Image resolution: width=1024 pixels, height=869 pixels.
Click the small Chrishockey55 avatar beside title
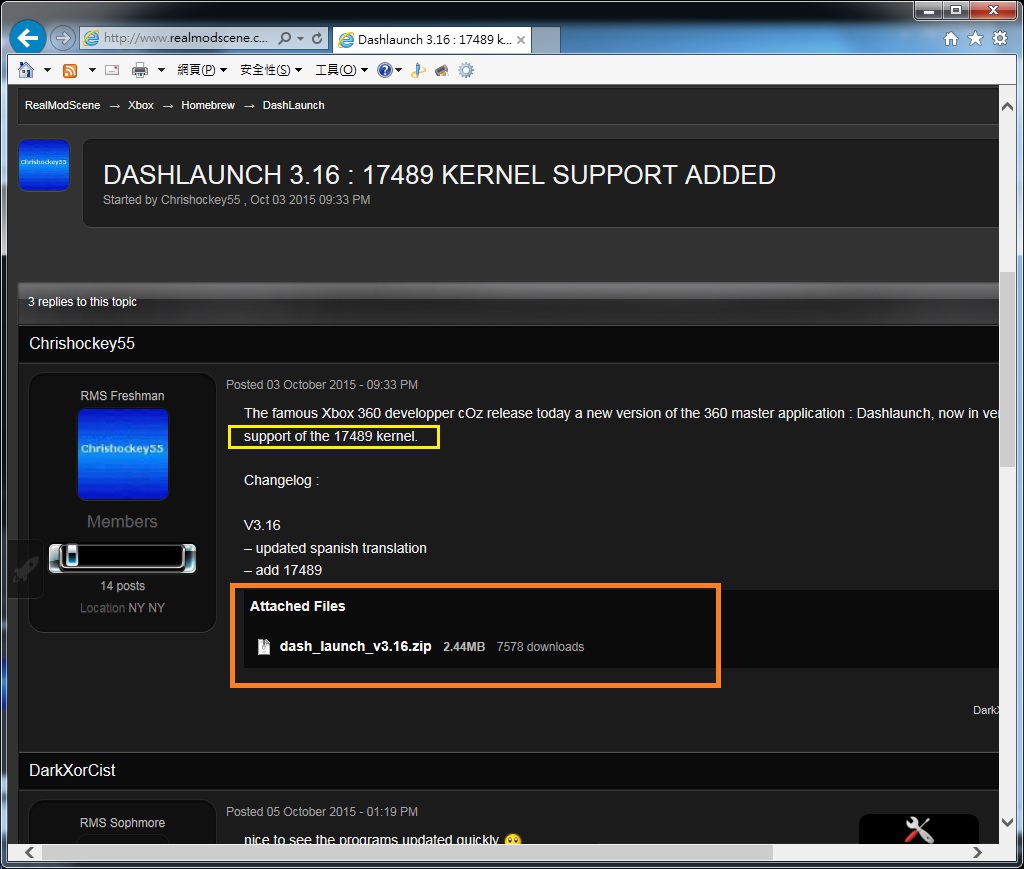pyautogui.click(x=44, y=165)
